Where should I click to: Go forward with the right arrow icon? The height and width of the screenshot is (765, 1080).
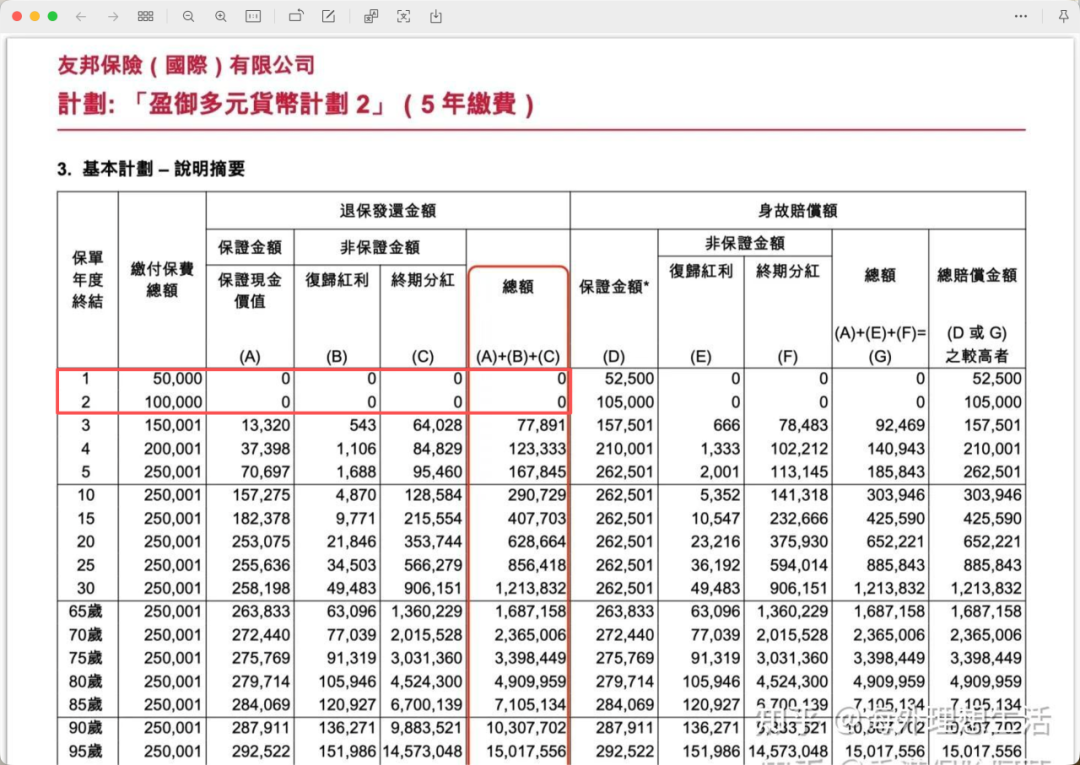click(113, 17)
